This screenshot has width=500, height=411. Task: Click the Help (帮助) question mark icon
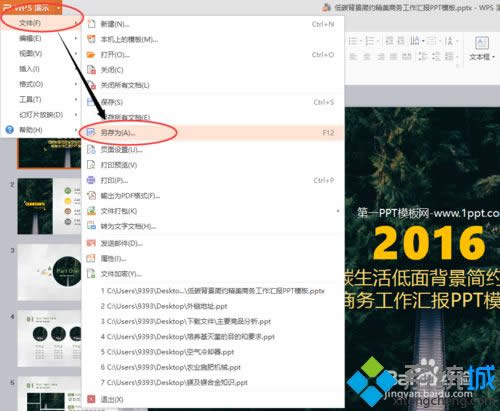coord(10,130)
